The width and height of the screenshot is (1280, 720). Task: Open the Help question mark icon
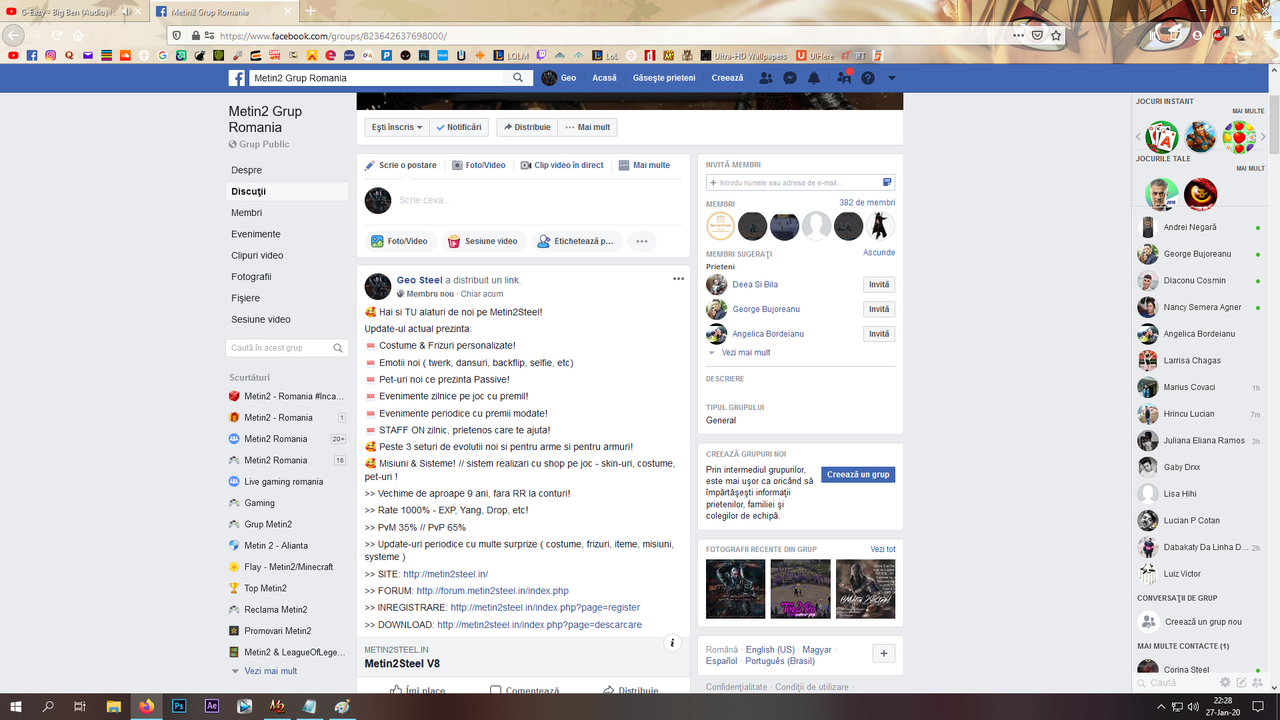point(868,78)
